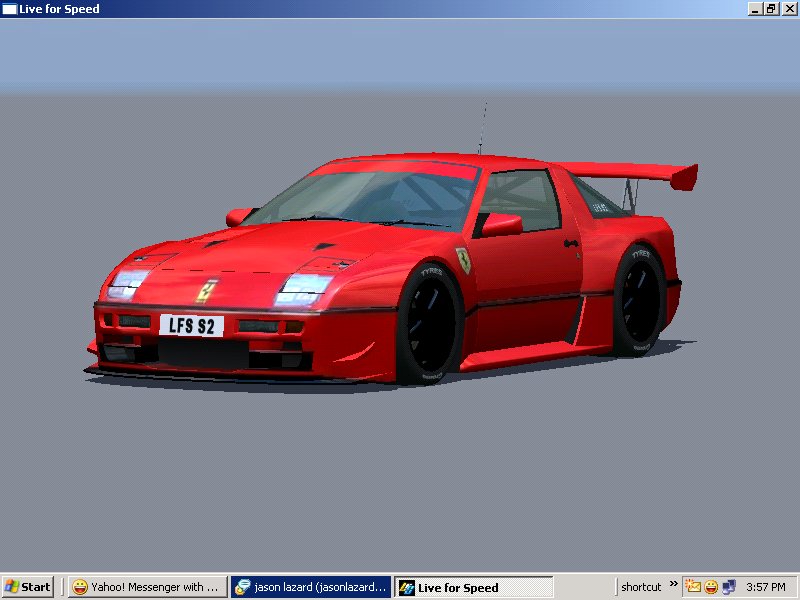This screenshot has width=800, height=600.
Task: Open Live for Speed title bar system icon
Action: [9, 9]
